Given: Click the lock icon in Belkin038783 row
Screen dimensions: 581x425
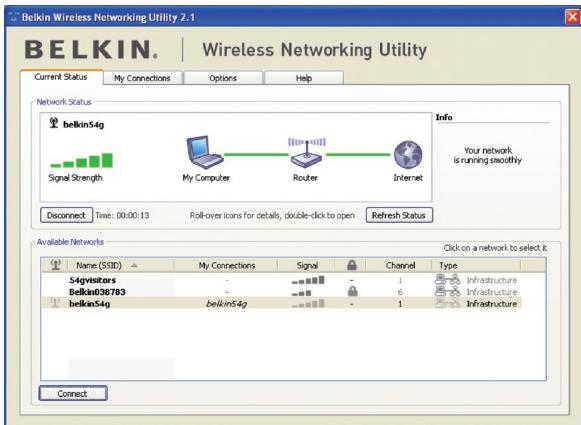Looking at the screenshot, I should pyautogui.click(x=352, y=291).
